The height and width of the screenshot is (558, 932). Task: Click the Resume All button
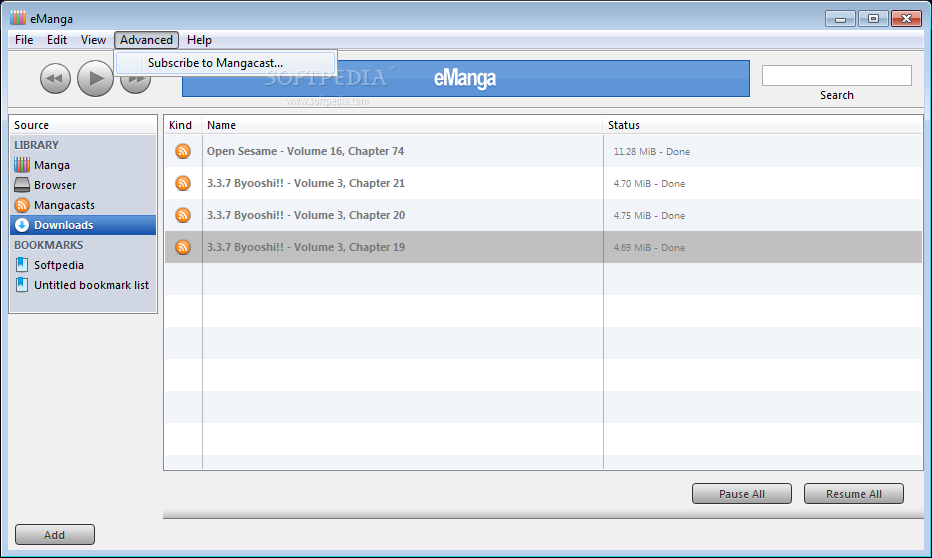click(x=854, y=494)
